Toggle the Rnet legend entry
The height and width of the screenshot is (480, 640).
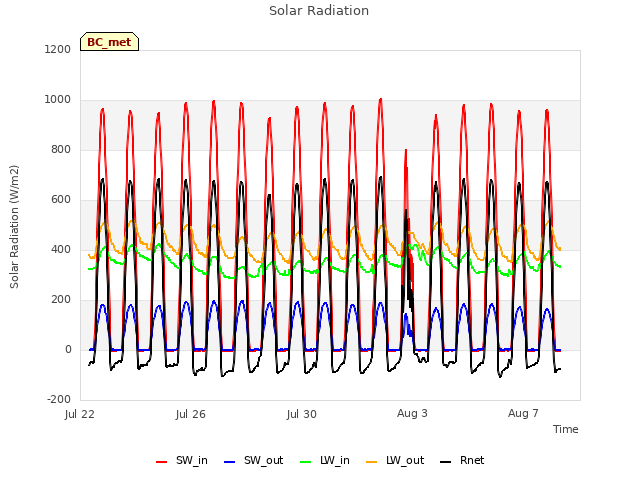(462, 461)
